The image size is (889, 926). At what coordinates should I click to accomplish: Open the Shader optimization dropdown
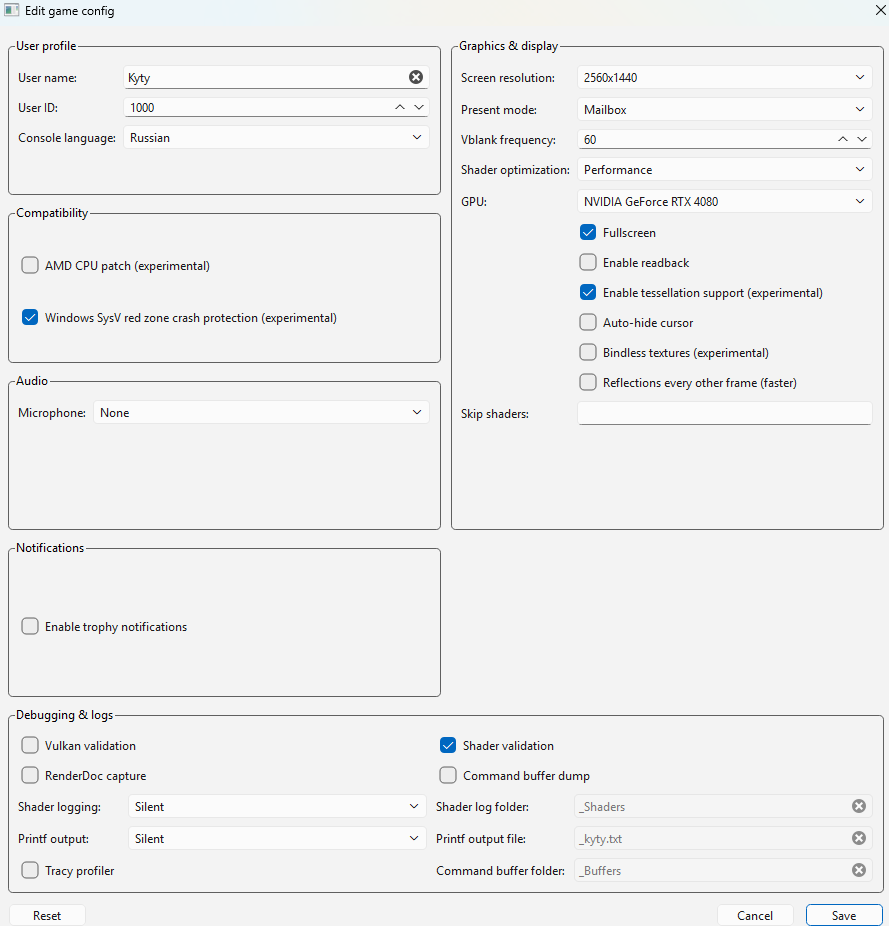[724, 169]
